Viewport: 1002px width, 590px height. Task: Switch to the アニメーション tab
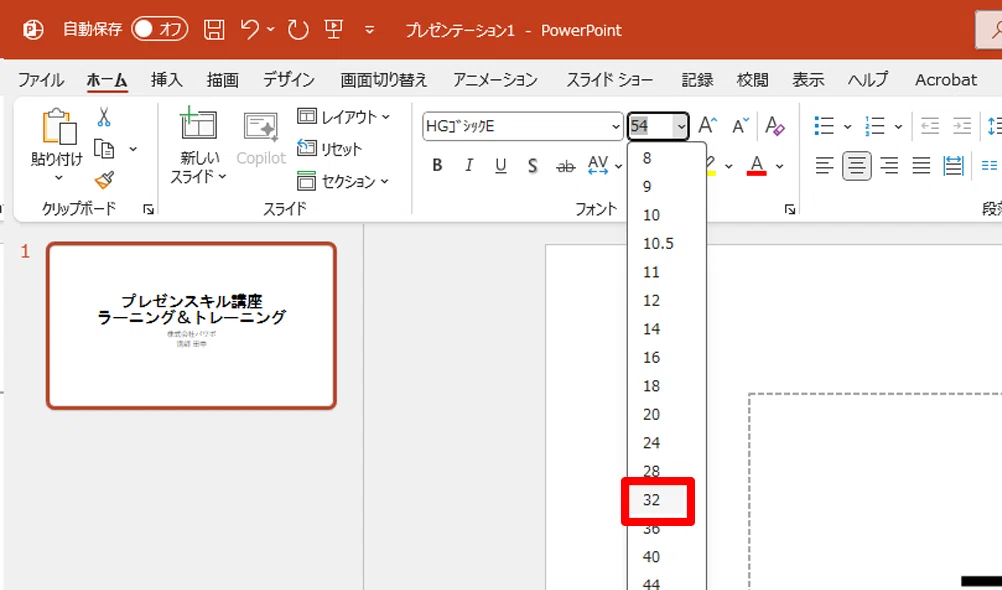pos(495,80)
